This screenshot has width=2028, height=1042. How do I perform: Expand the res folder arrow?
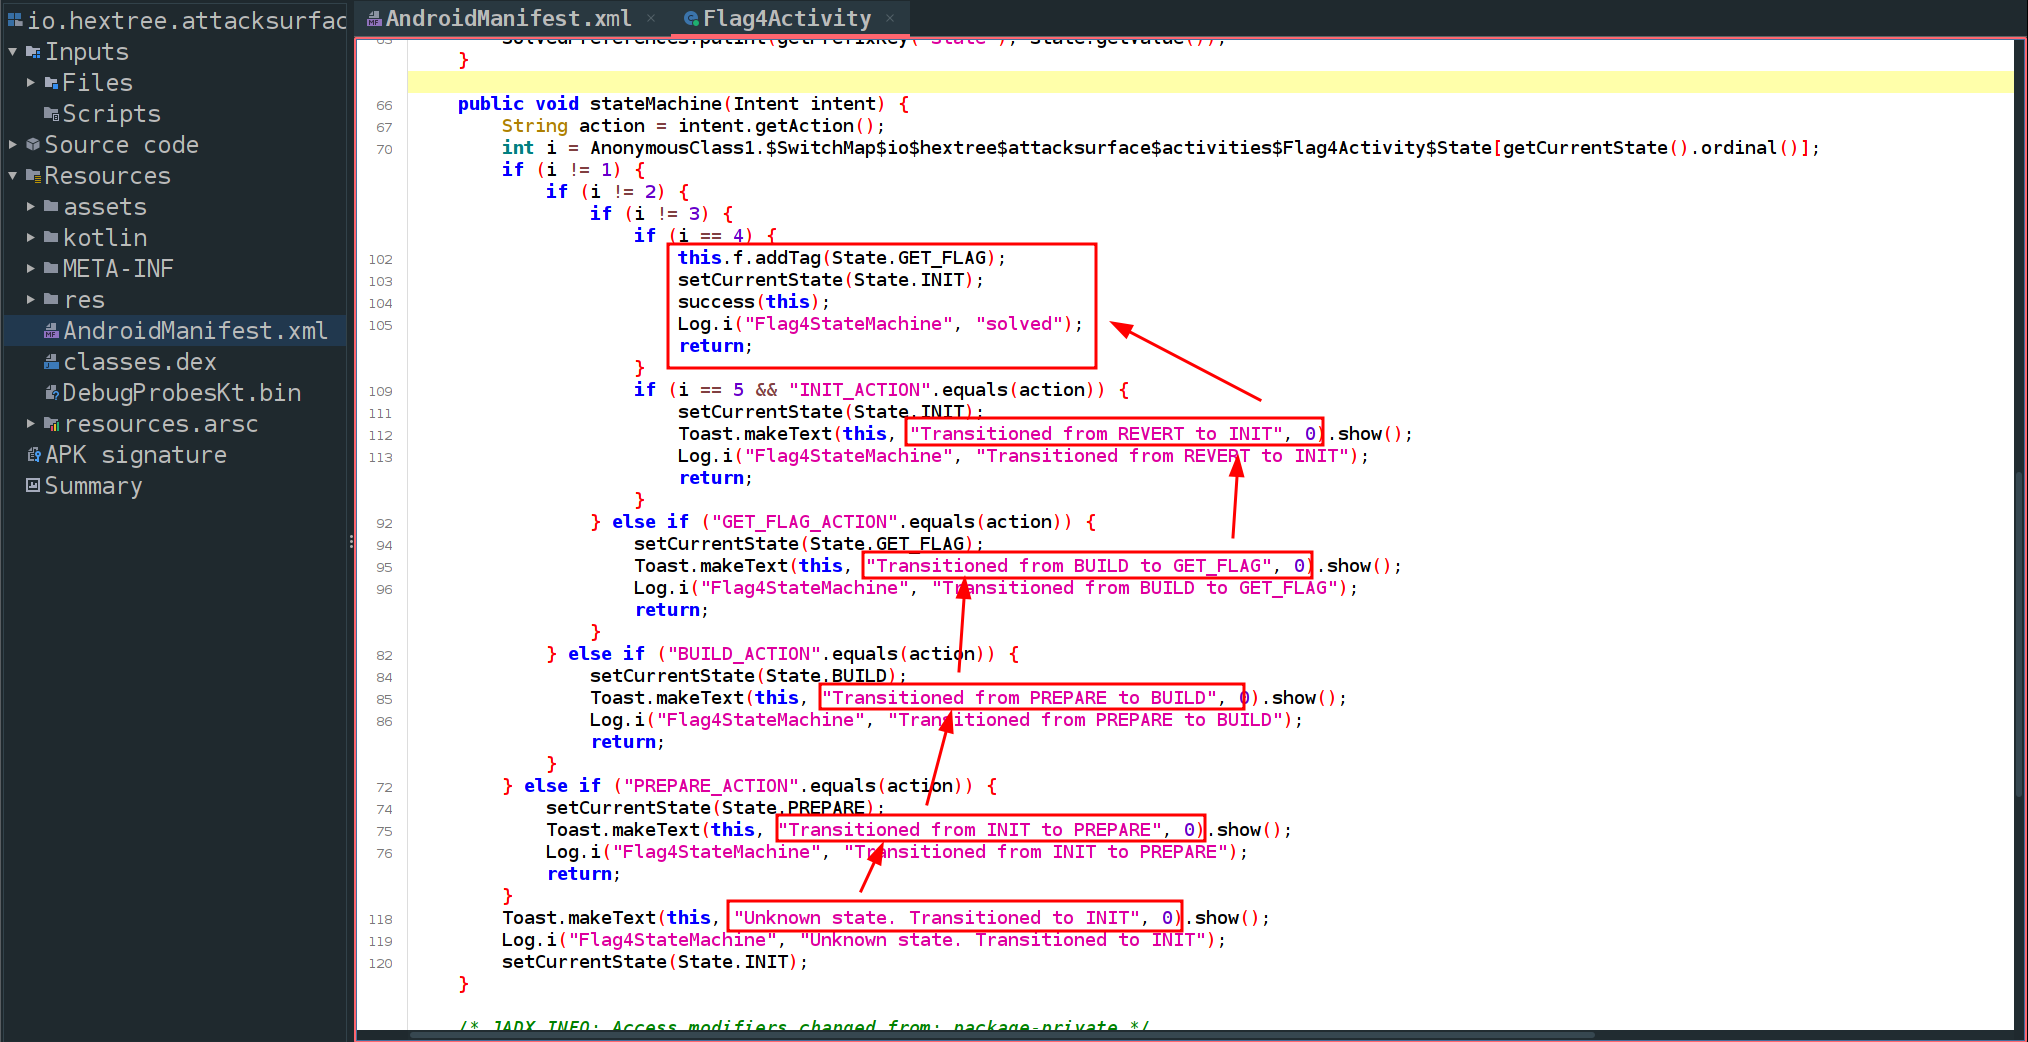point(31,299)
